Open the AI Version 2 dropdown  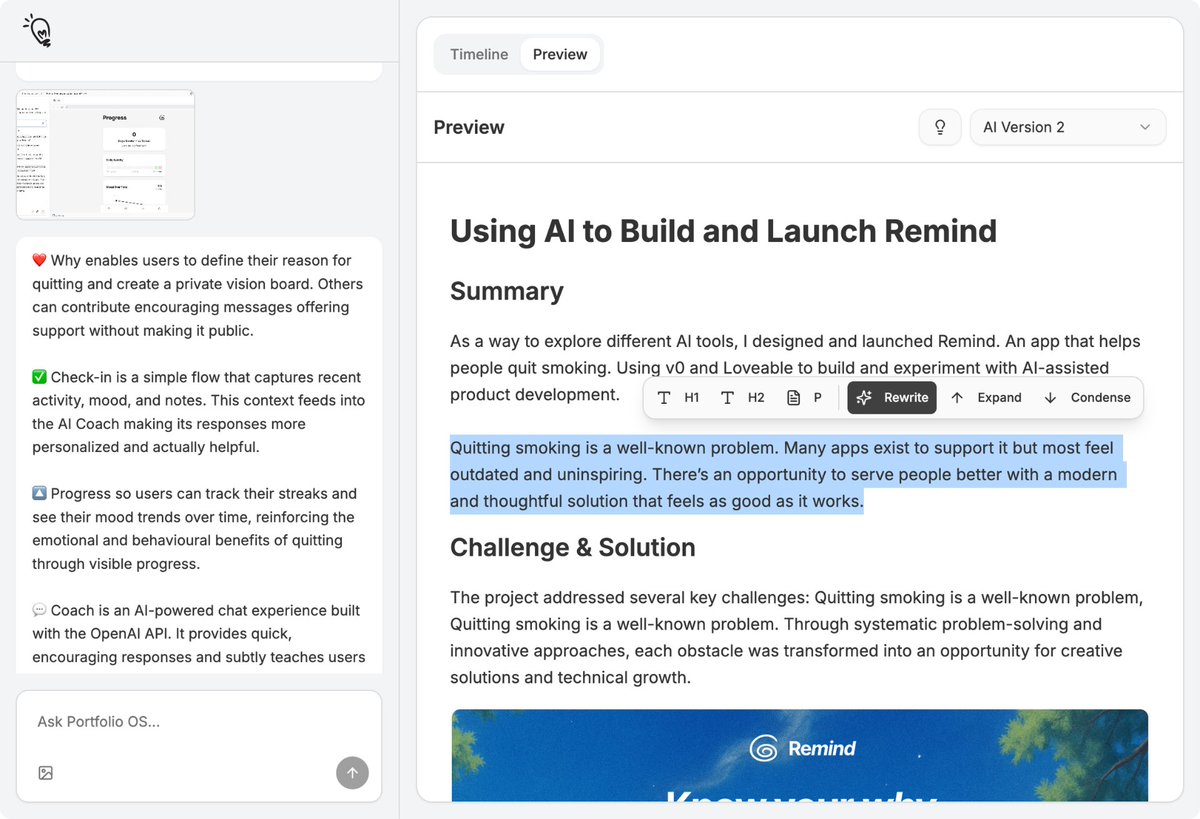point(1068,127)
